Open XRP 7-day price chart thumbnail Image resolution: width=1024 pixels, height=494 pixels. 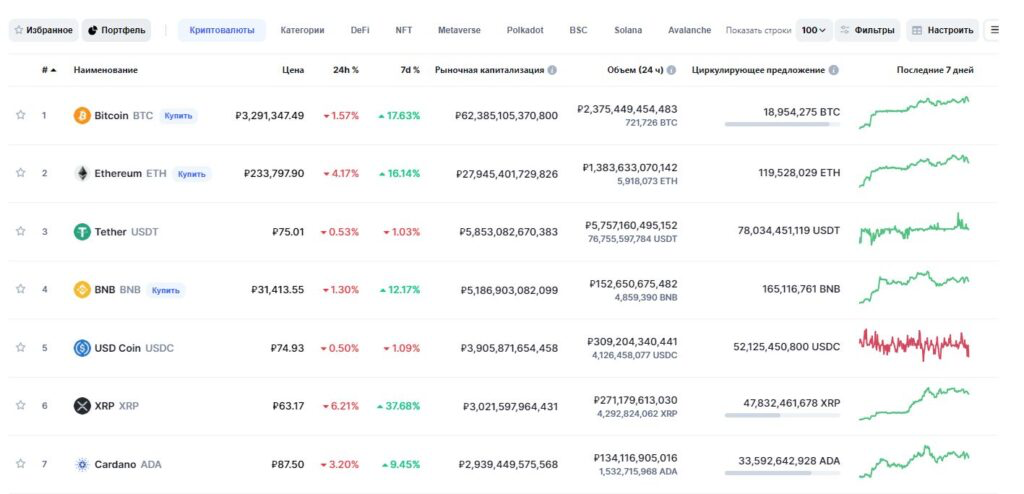click(x=914, y=404)
